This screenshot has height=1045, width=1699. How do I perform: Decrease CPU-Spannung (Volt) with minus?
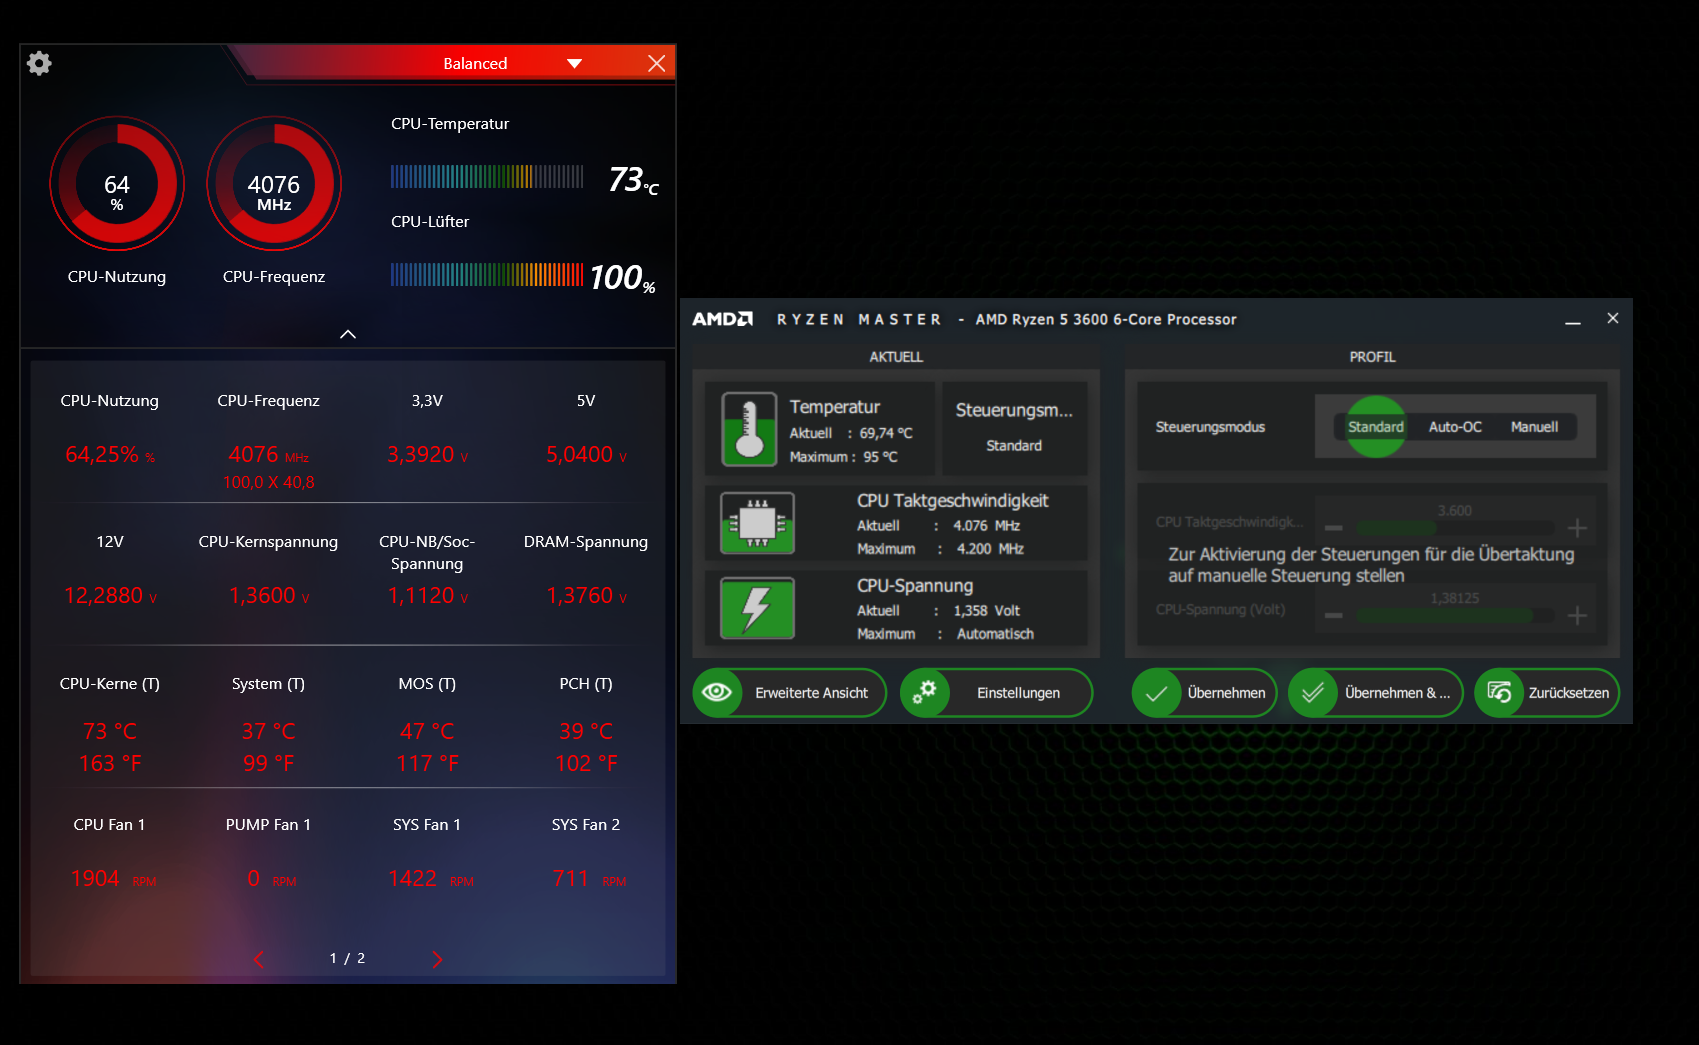click(1334, 615)
